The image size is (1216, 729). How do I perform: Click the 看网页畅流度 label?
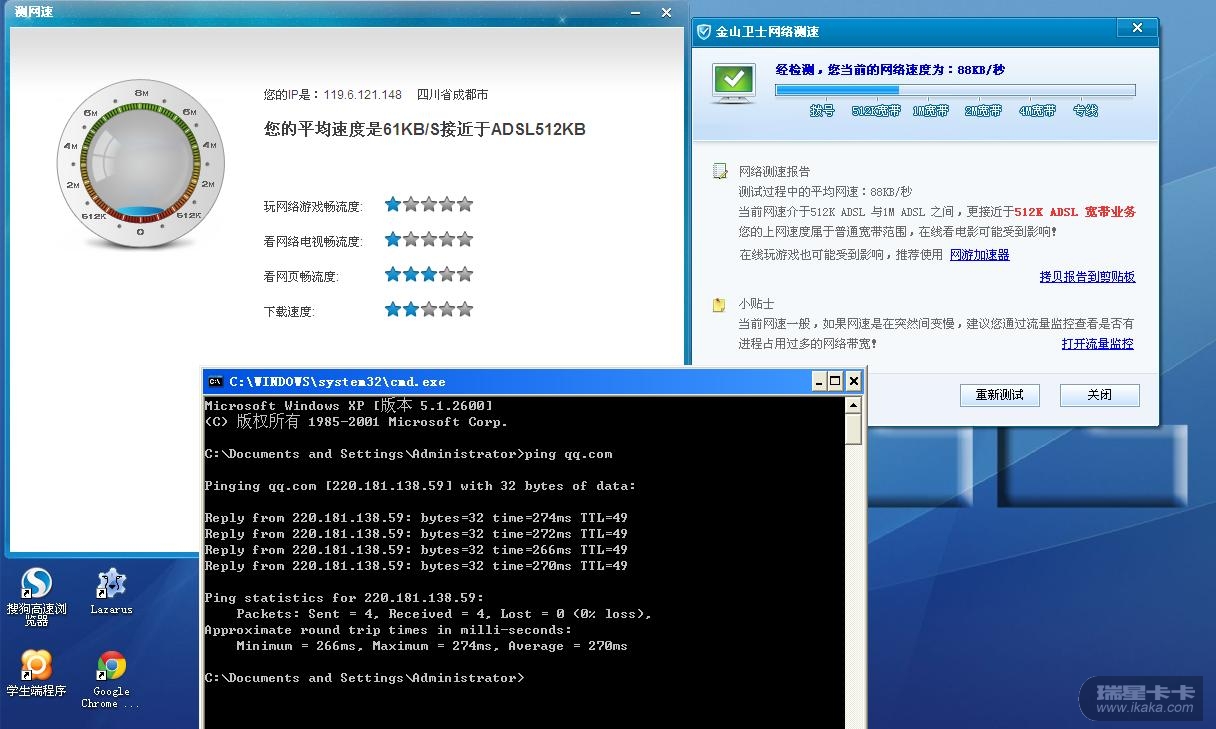[301, 277]
